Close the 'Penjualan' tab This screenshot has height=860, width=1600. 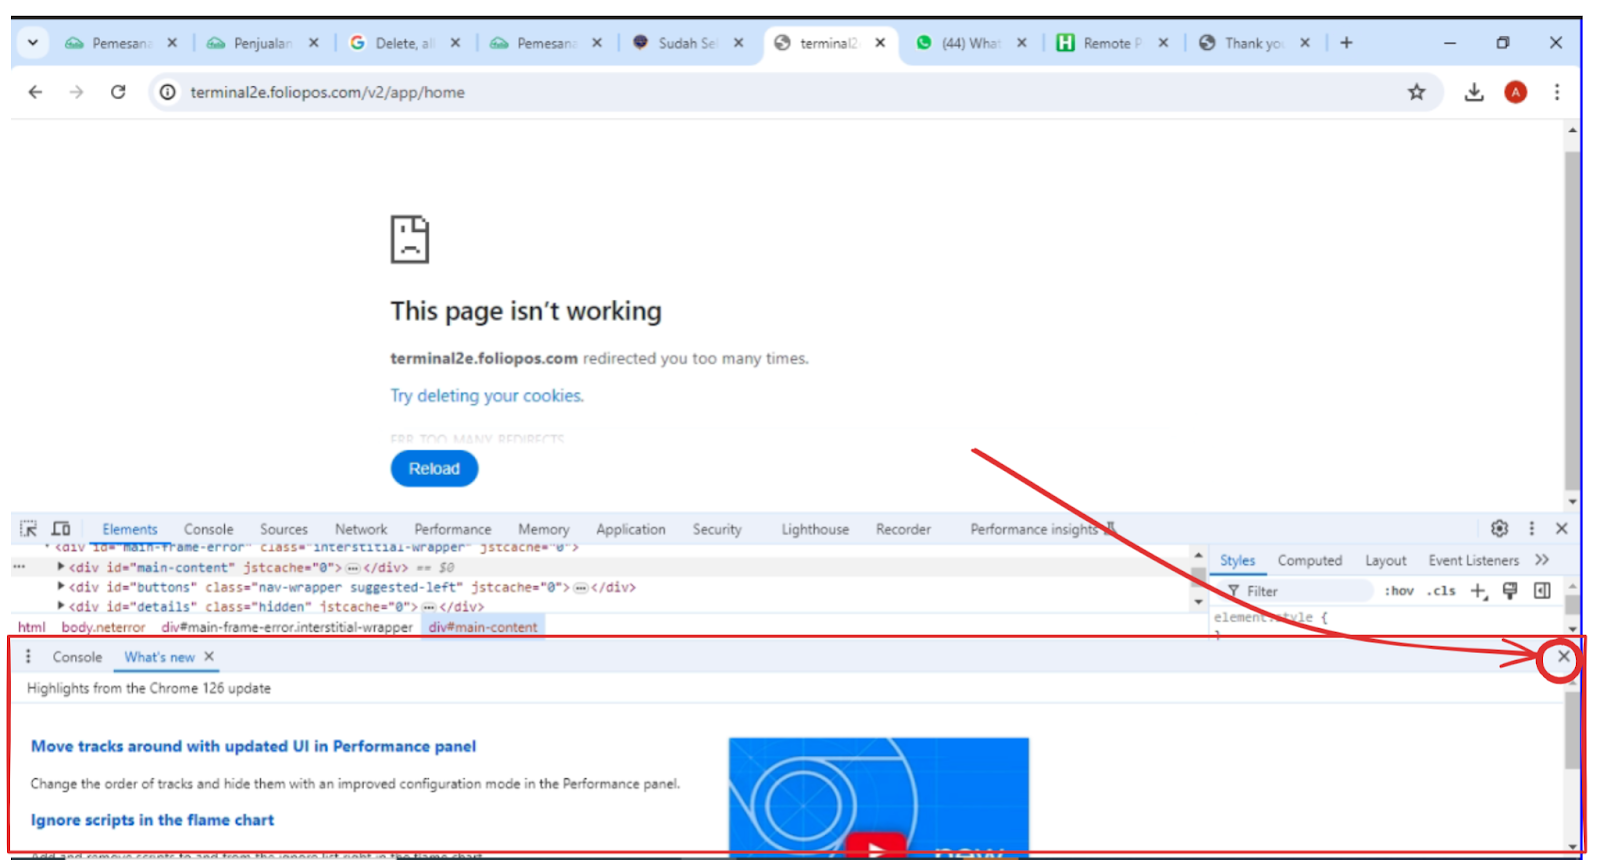[314, 43]
